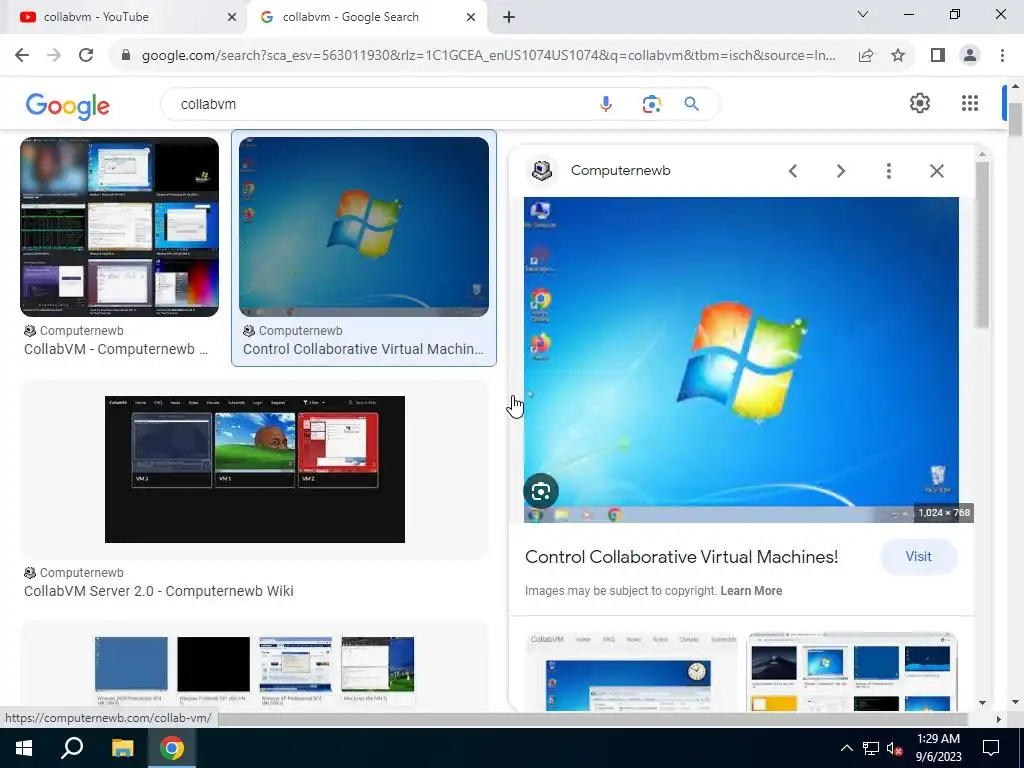View site information lock icon

coord(126,56)
